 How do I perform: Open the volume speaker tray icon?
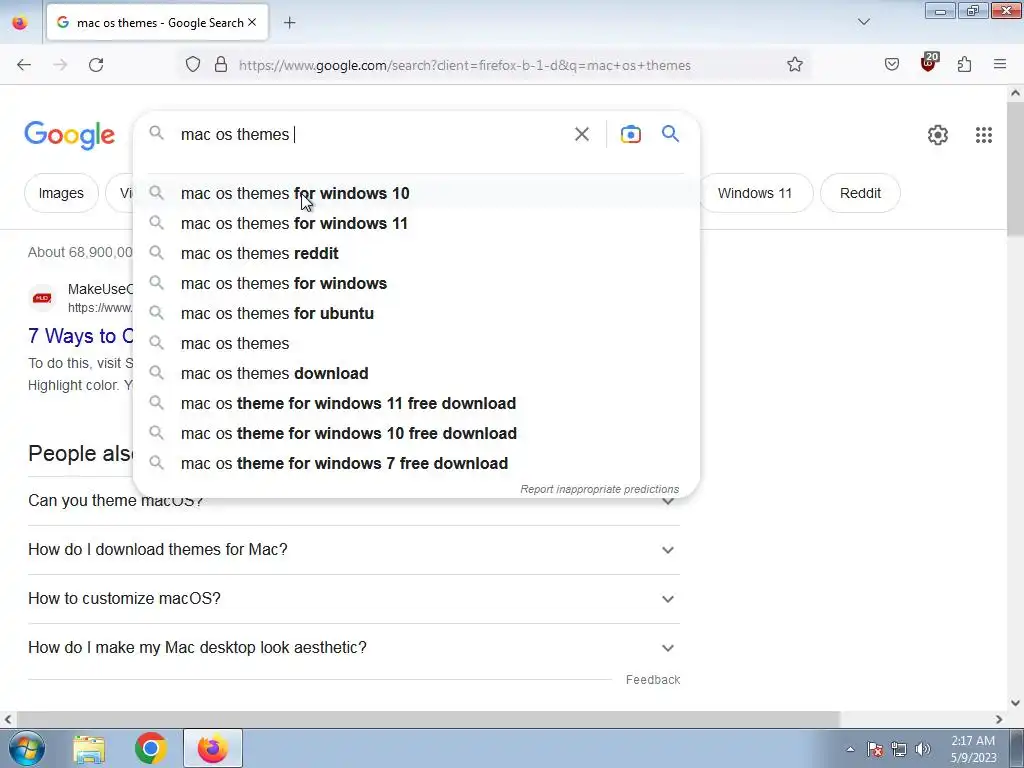coord(923,749)
